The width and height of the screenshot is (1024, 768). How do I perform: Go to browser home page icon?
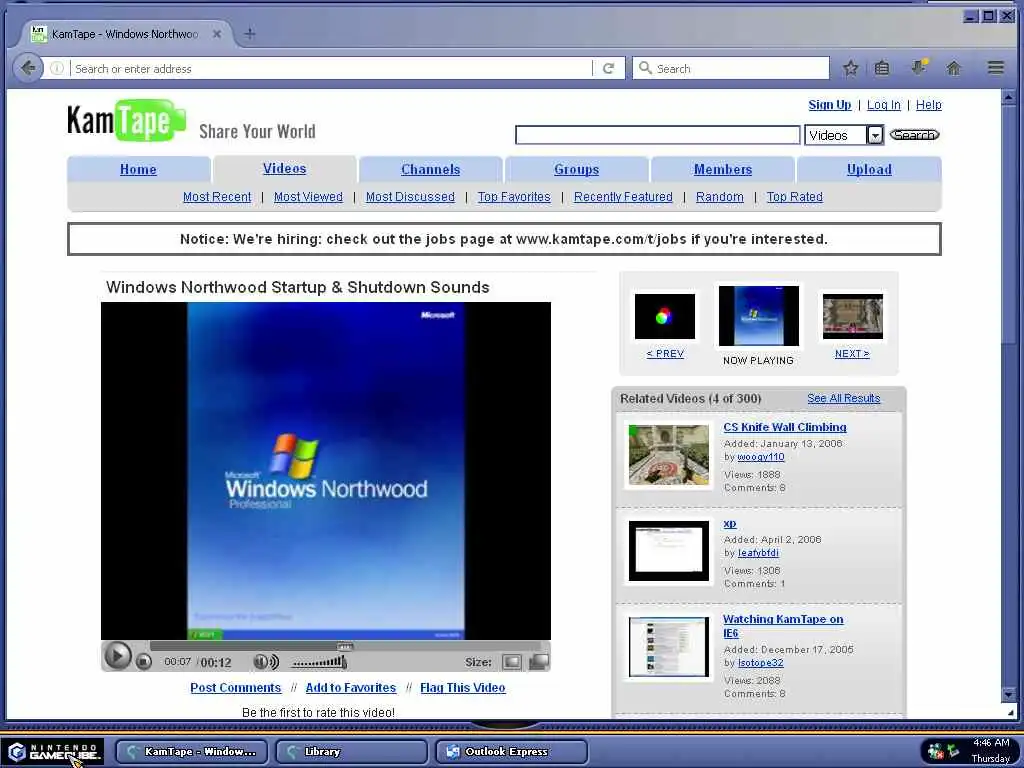click(953, 68)
